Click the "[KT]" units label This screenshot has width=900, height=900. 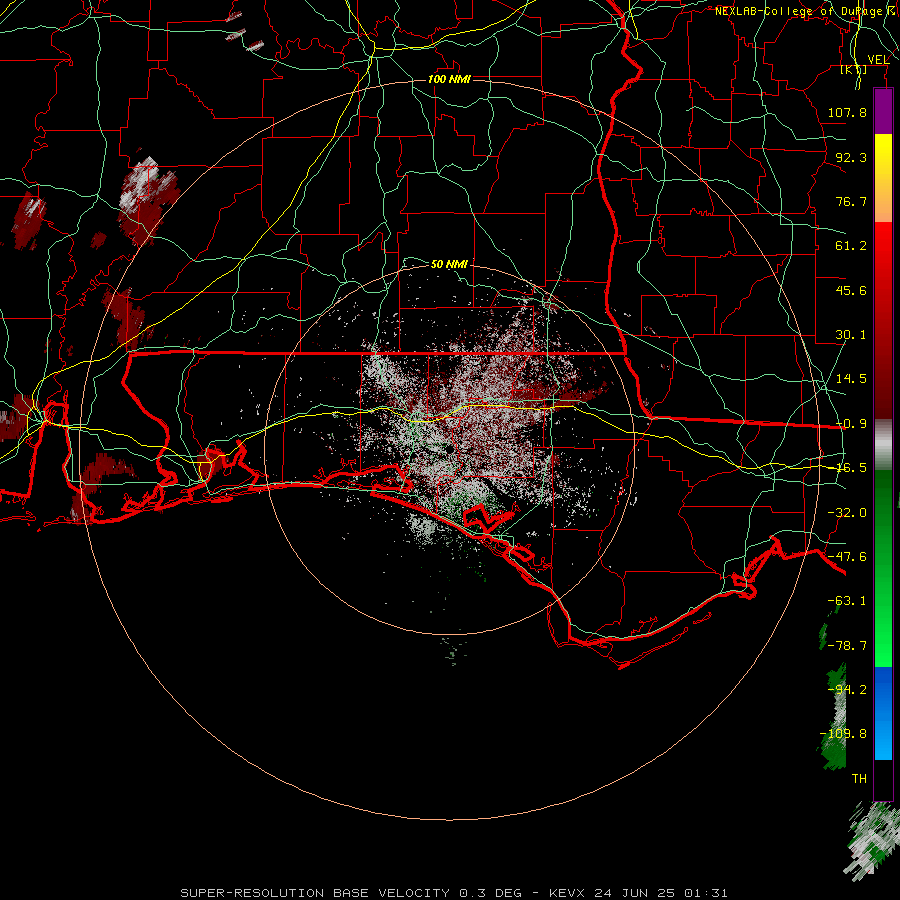[854, 69]
